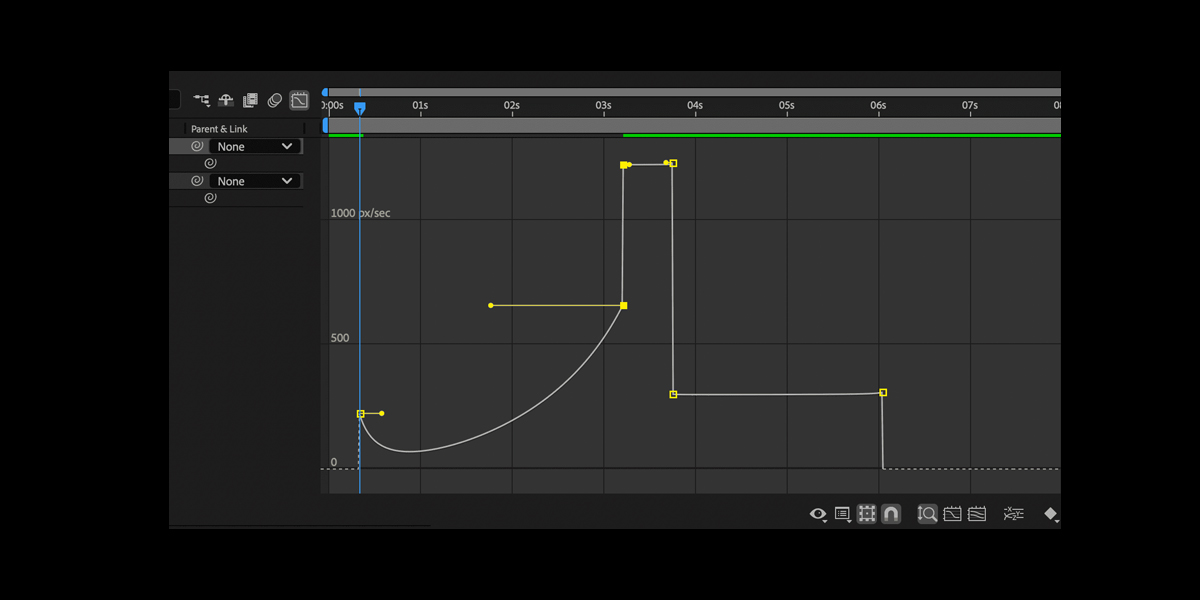The width and height of the screenshot is (1200, 600).
Task: Click the Parent & Link column header
Action: point(222,128)
